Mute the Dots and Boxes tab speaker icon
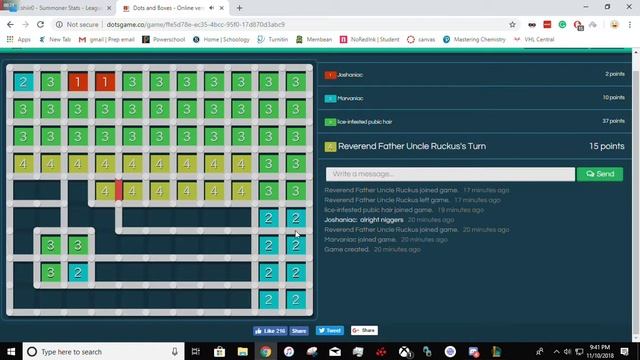Image resolution: width=640 pixels, height=360 pixels. [x=211, y=8]
